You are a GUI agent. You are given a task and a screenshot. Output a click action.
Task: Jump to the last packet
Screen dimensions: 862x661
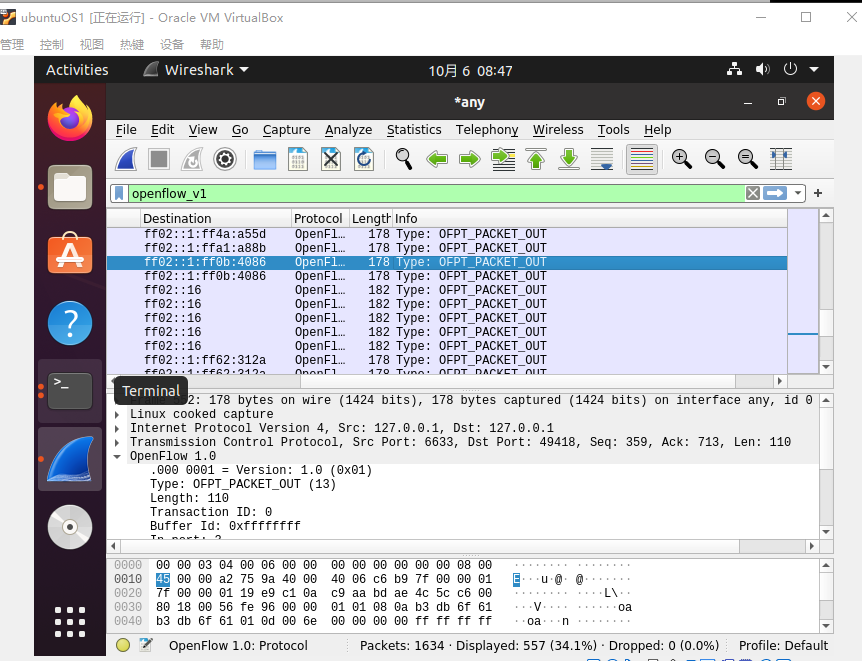point(569,159)
